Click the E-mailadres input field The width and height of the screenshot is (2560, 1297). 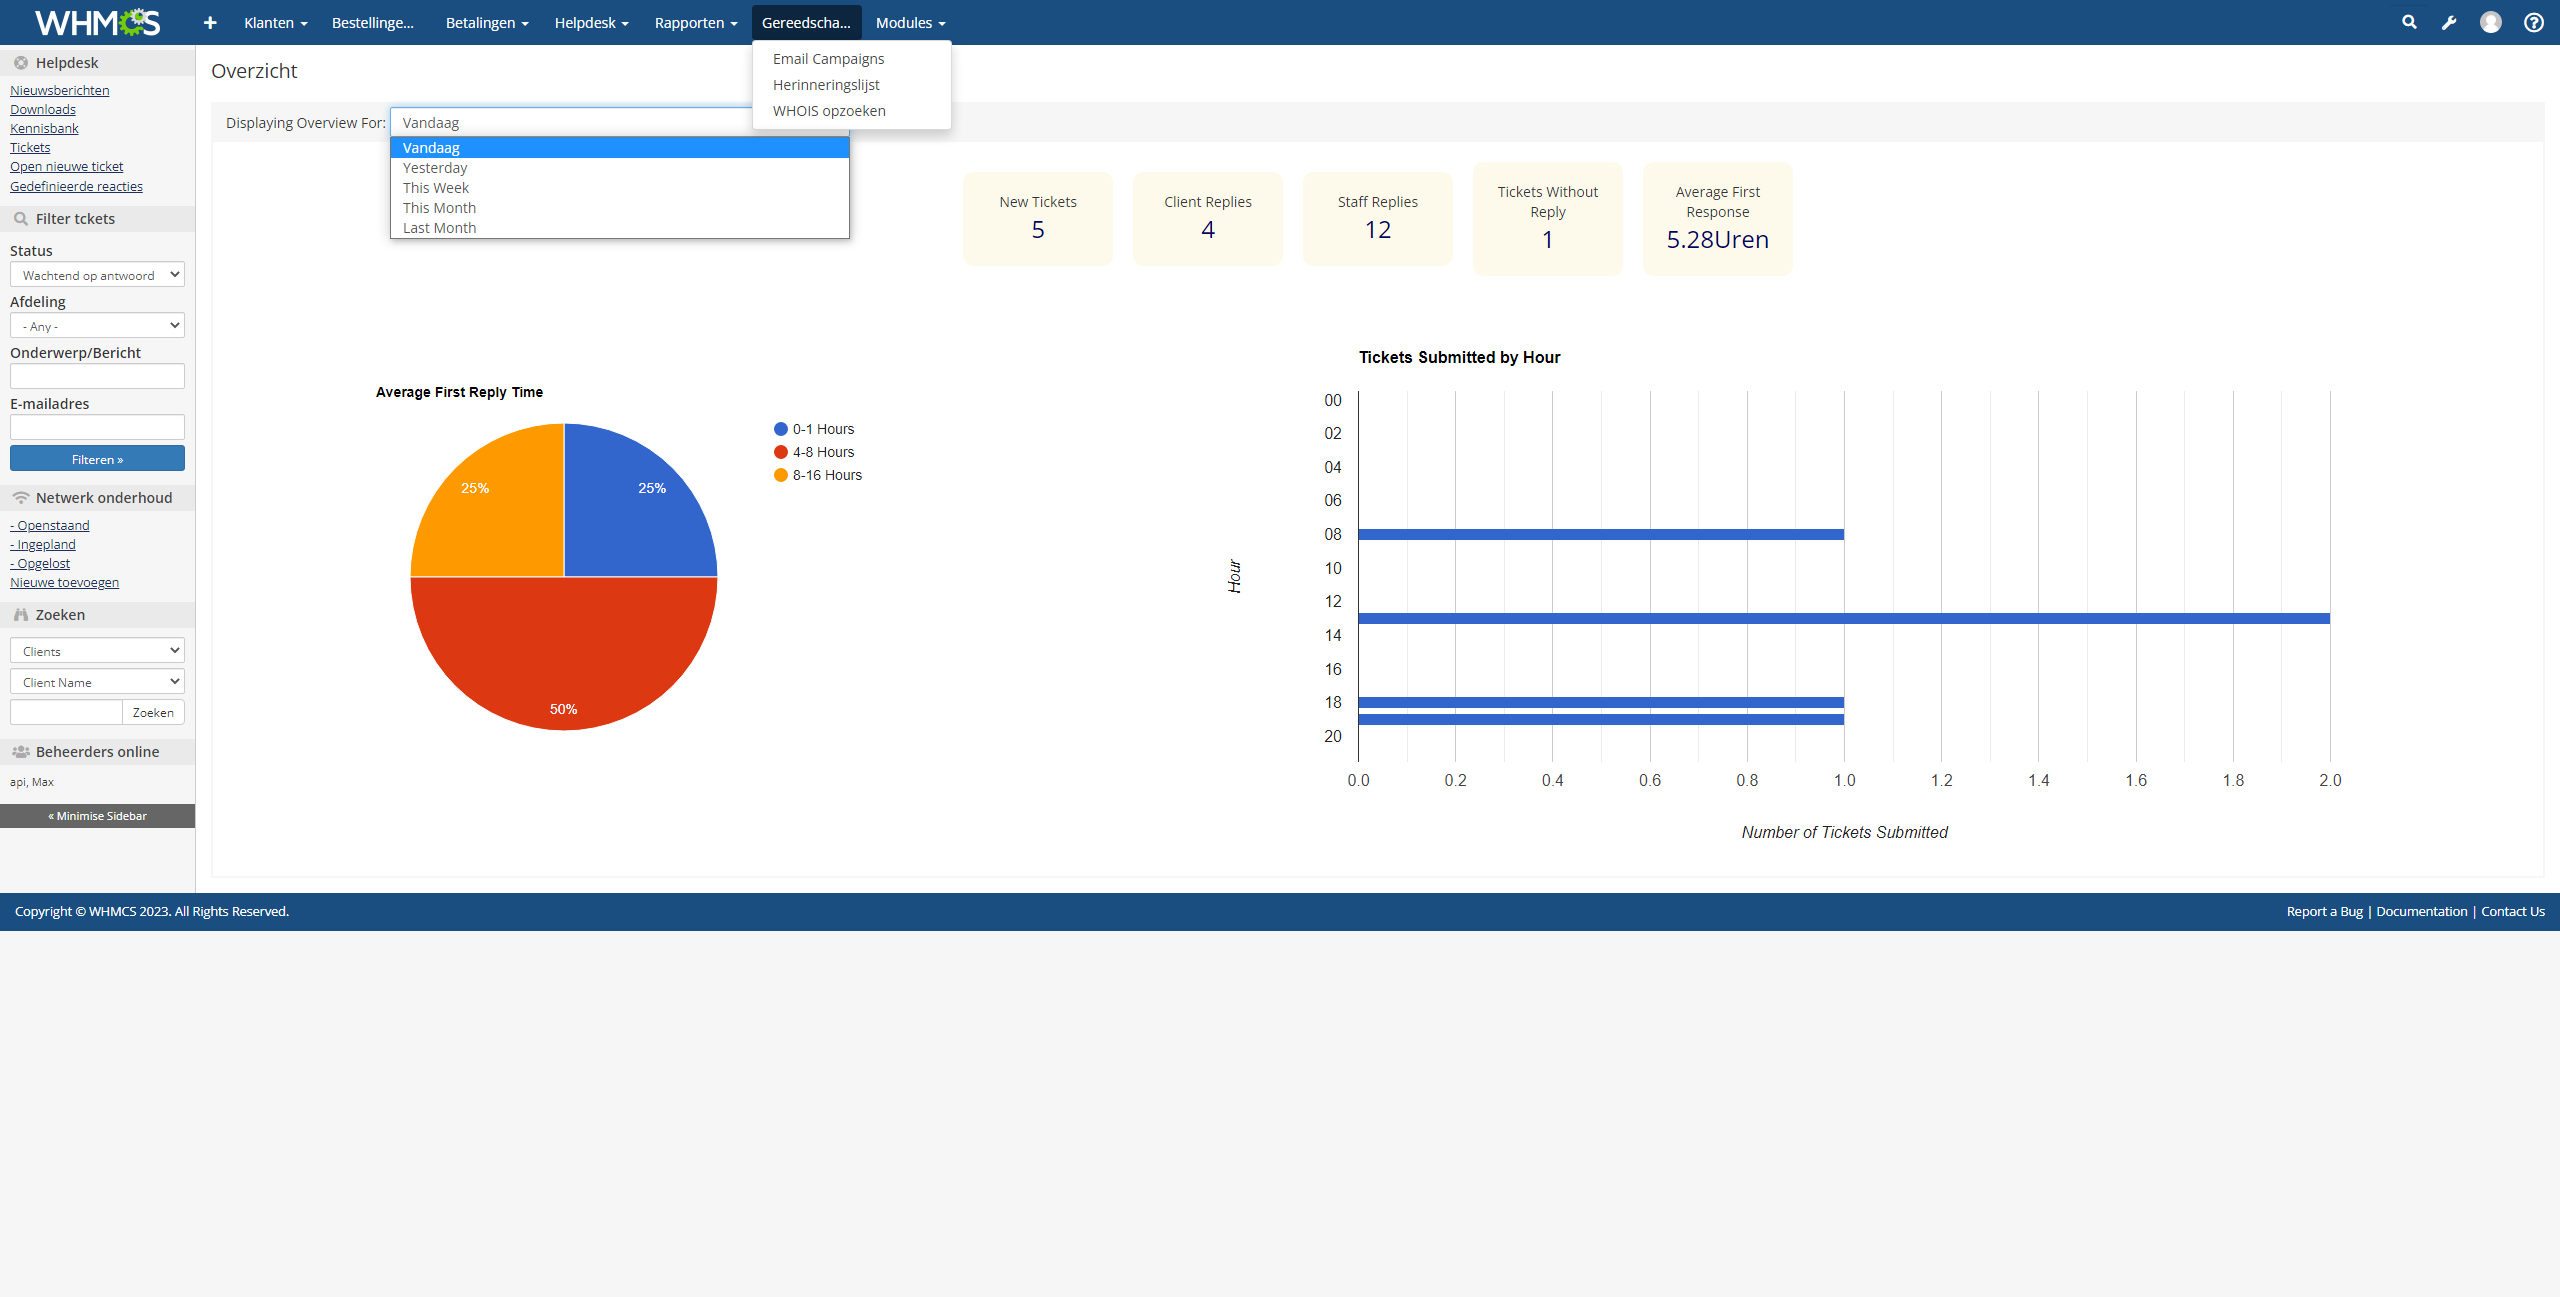point(97,427)
